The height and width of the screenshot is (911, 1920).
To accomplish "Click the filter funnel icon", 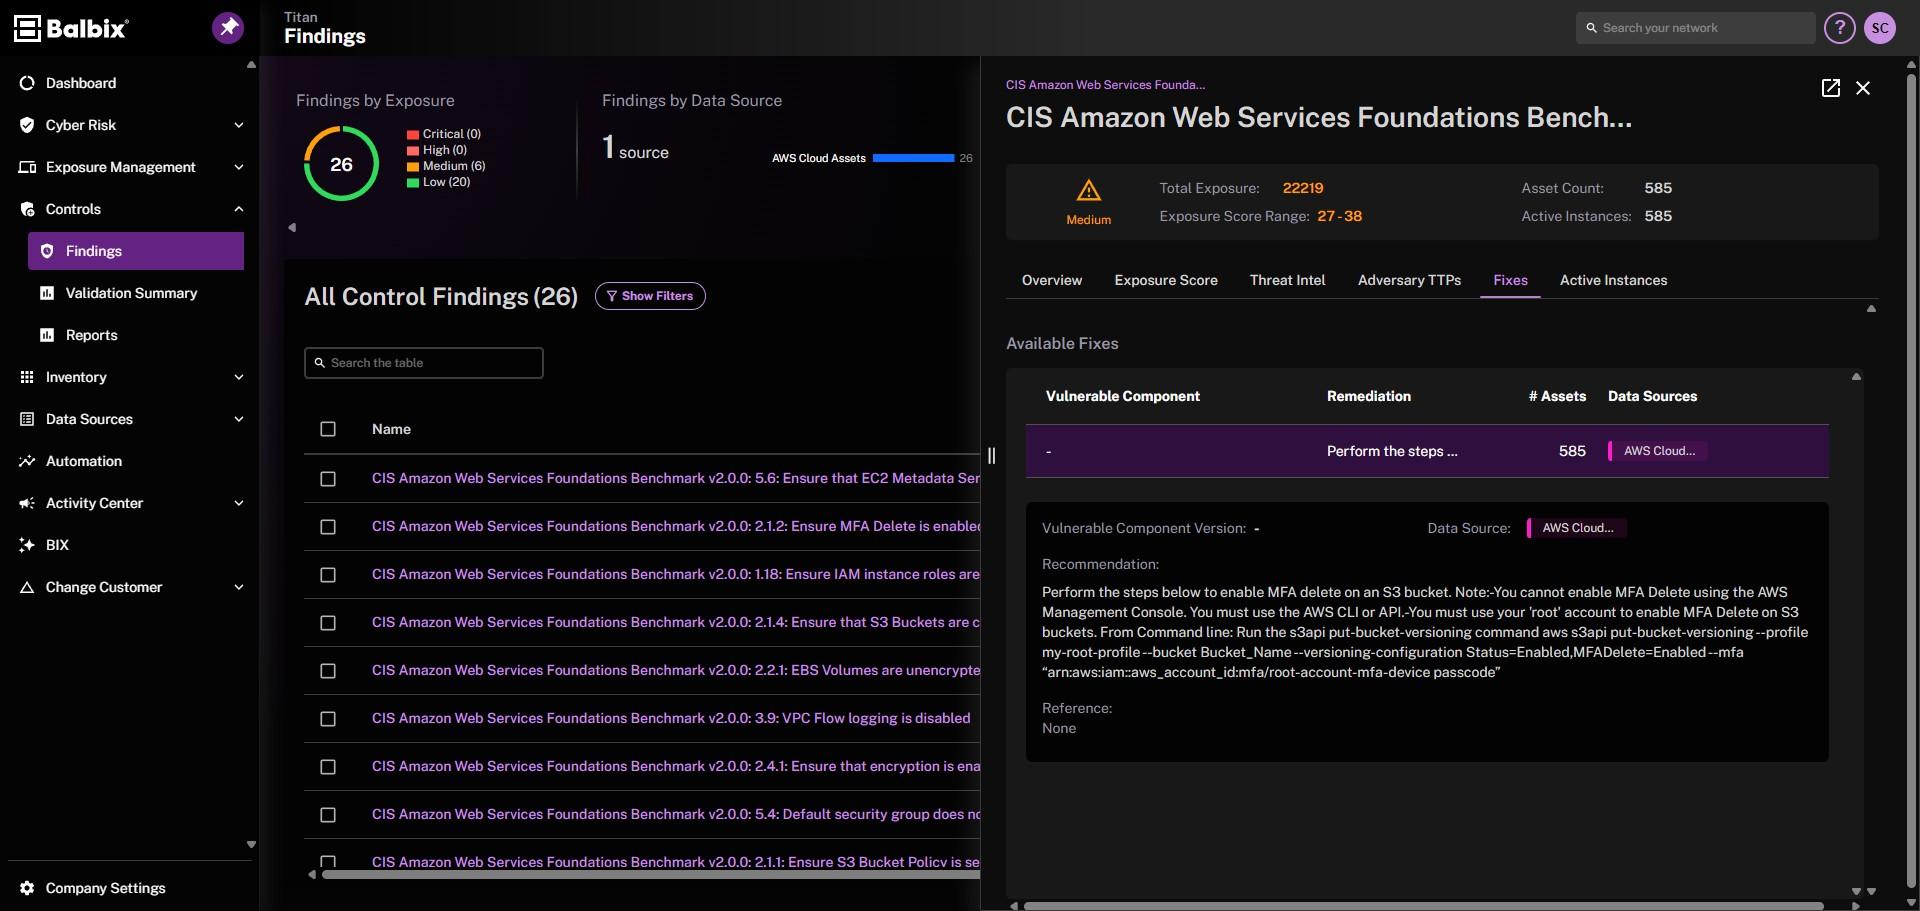I will [x=612, y=296].
